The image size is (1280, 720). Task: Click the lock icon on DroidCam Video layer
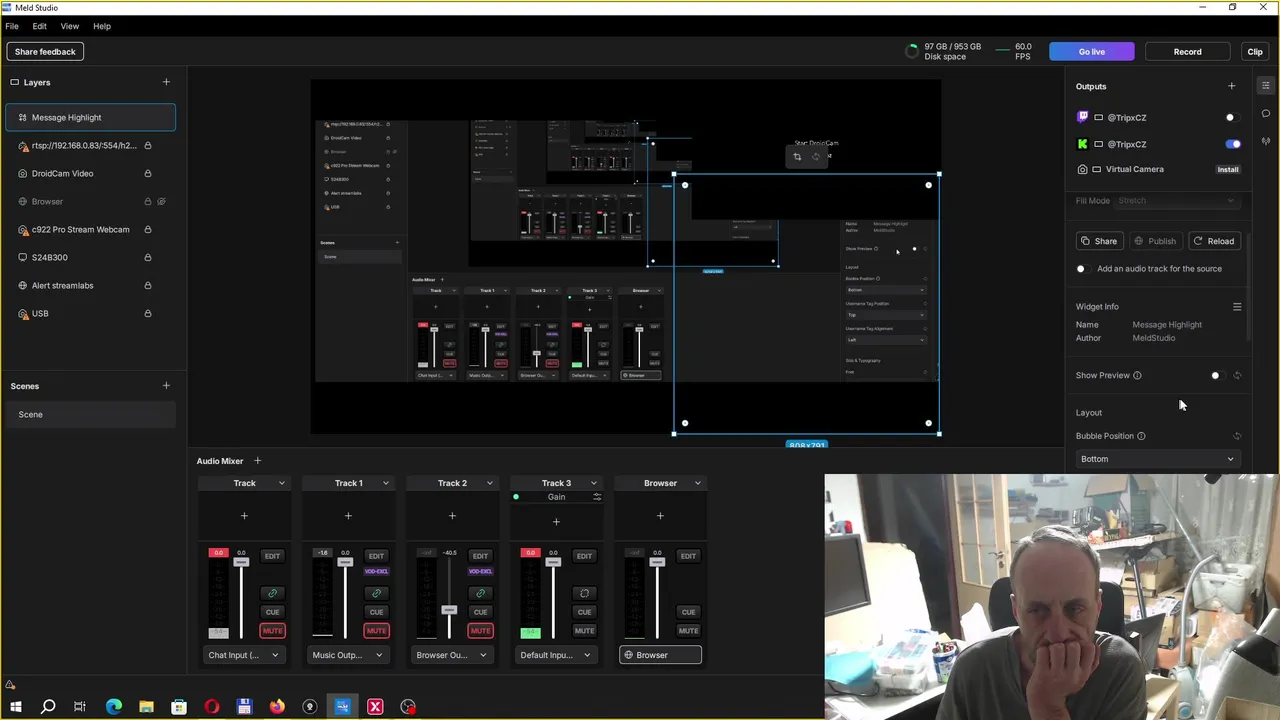pos(147,173)
